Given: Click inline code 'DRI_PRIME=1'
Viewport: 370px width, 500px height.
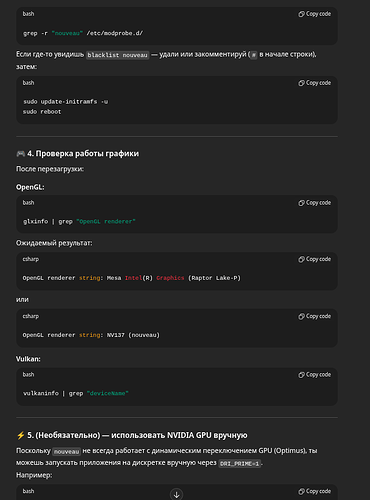Looking at the screenshot, I should 240,463.
